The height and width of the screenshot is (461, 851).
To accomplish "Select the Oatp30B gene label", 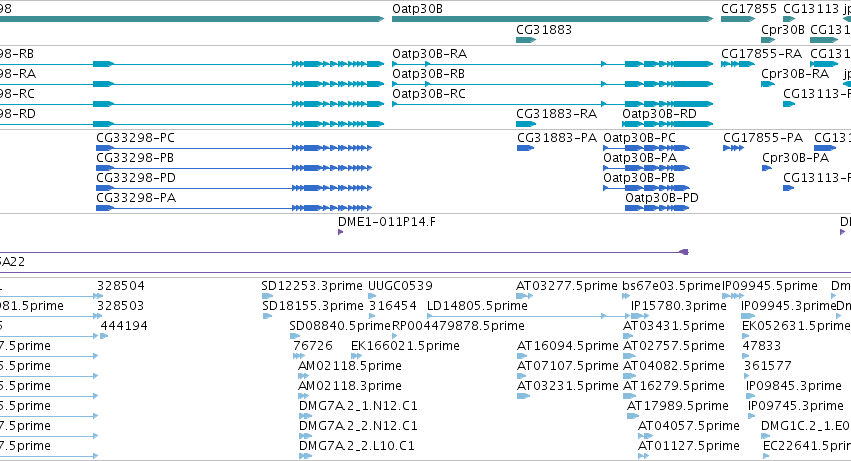I will (x=417, y=9).
